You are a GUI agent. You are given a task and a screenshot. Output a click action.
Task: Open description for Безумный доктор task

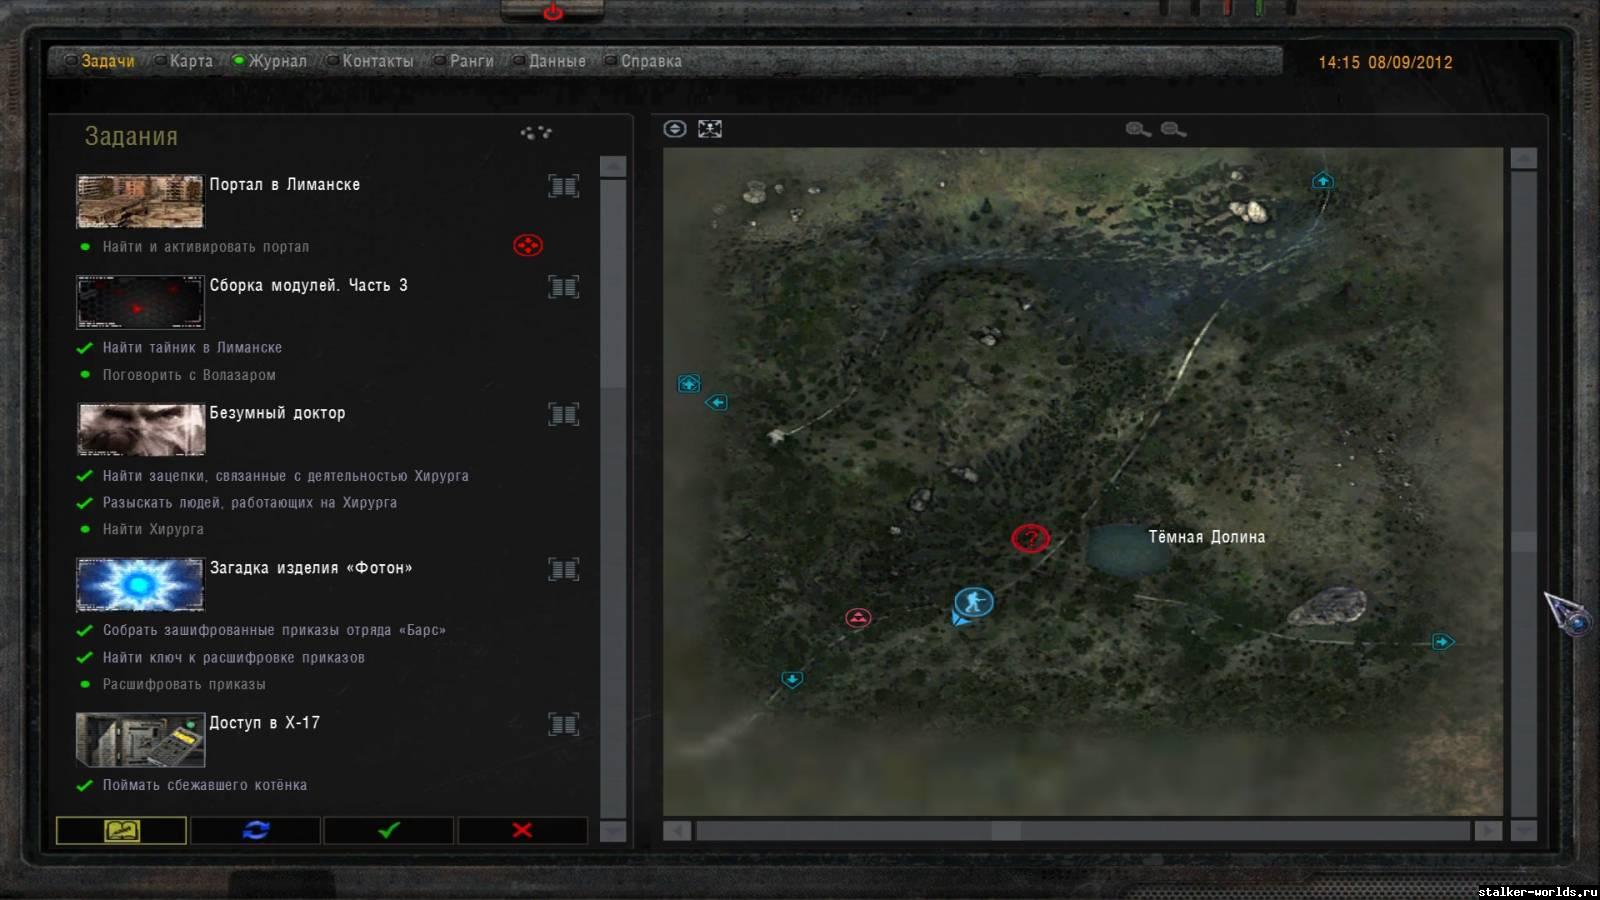pyautogui.click(x=564, y=414)
